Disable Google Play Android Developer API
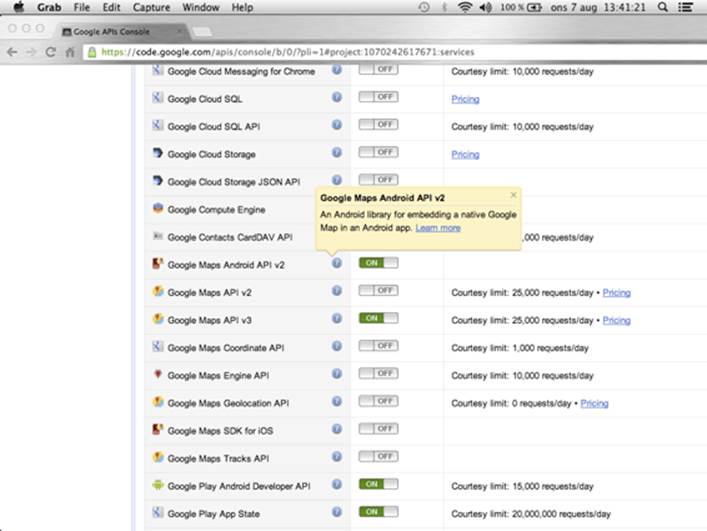 [378, 484]
